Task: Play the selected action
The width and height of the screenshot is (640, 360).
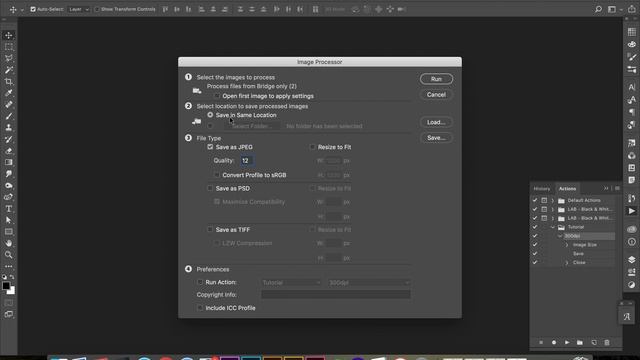Action: 567,342
